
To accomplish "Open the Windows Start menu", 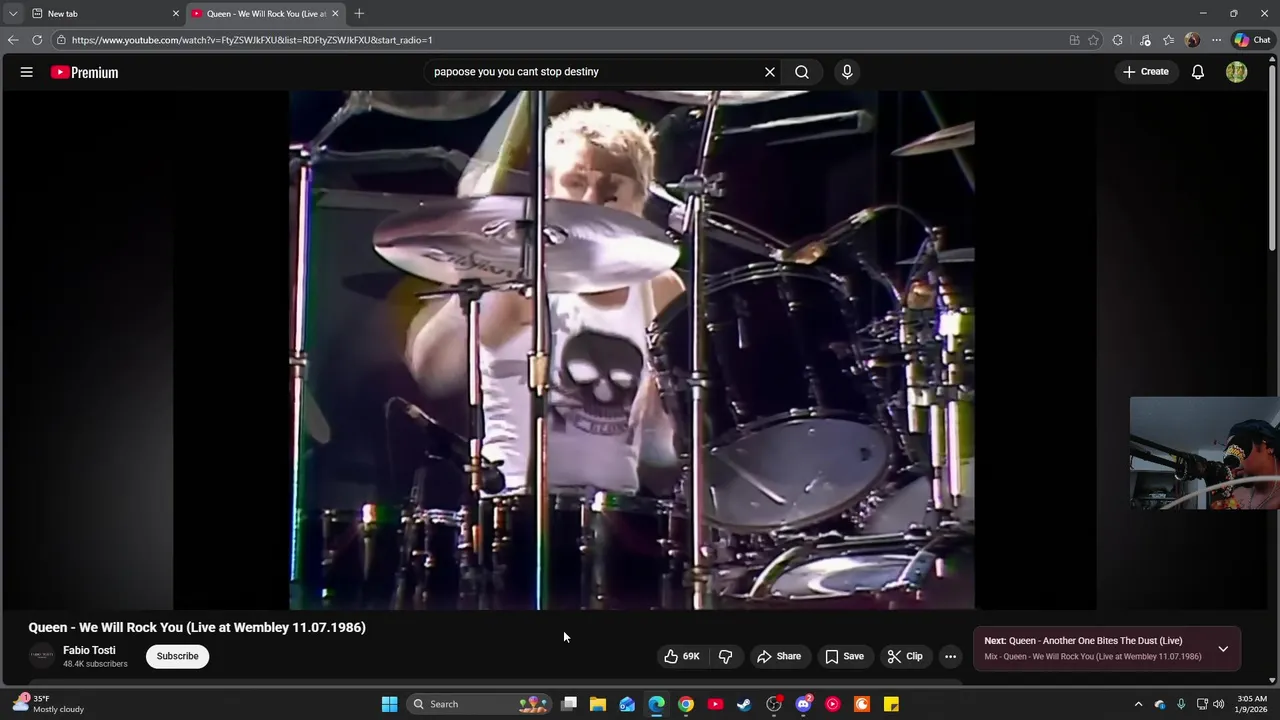I will pos(389,704).
